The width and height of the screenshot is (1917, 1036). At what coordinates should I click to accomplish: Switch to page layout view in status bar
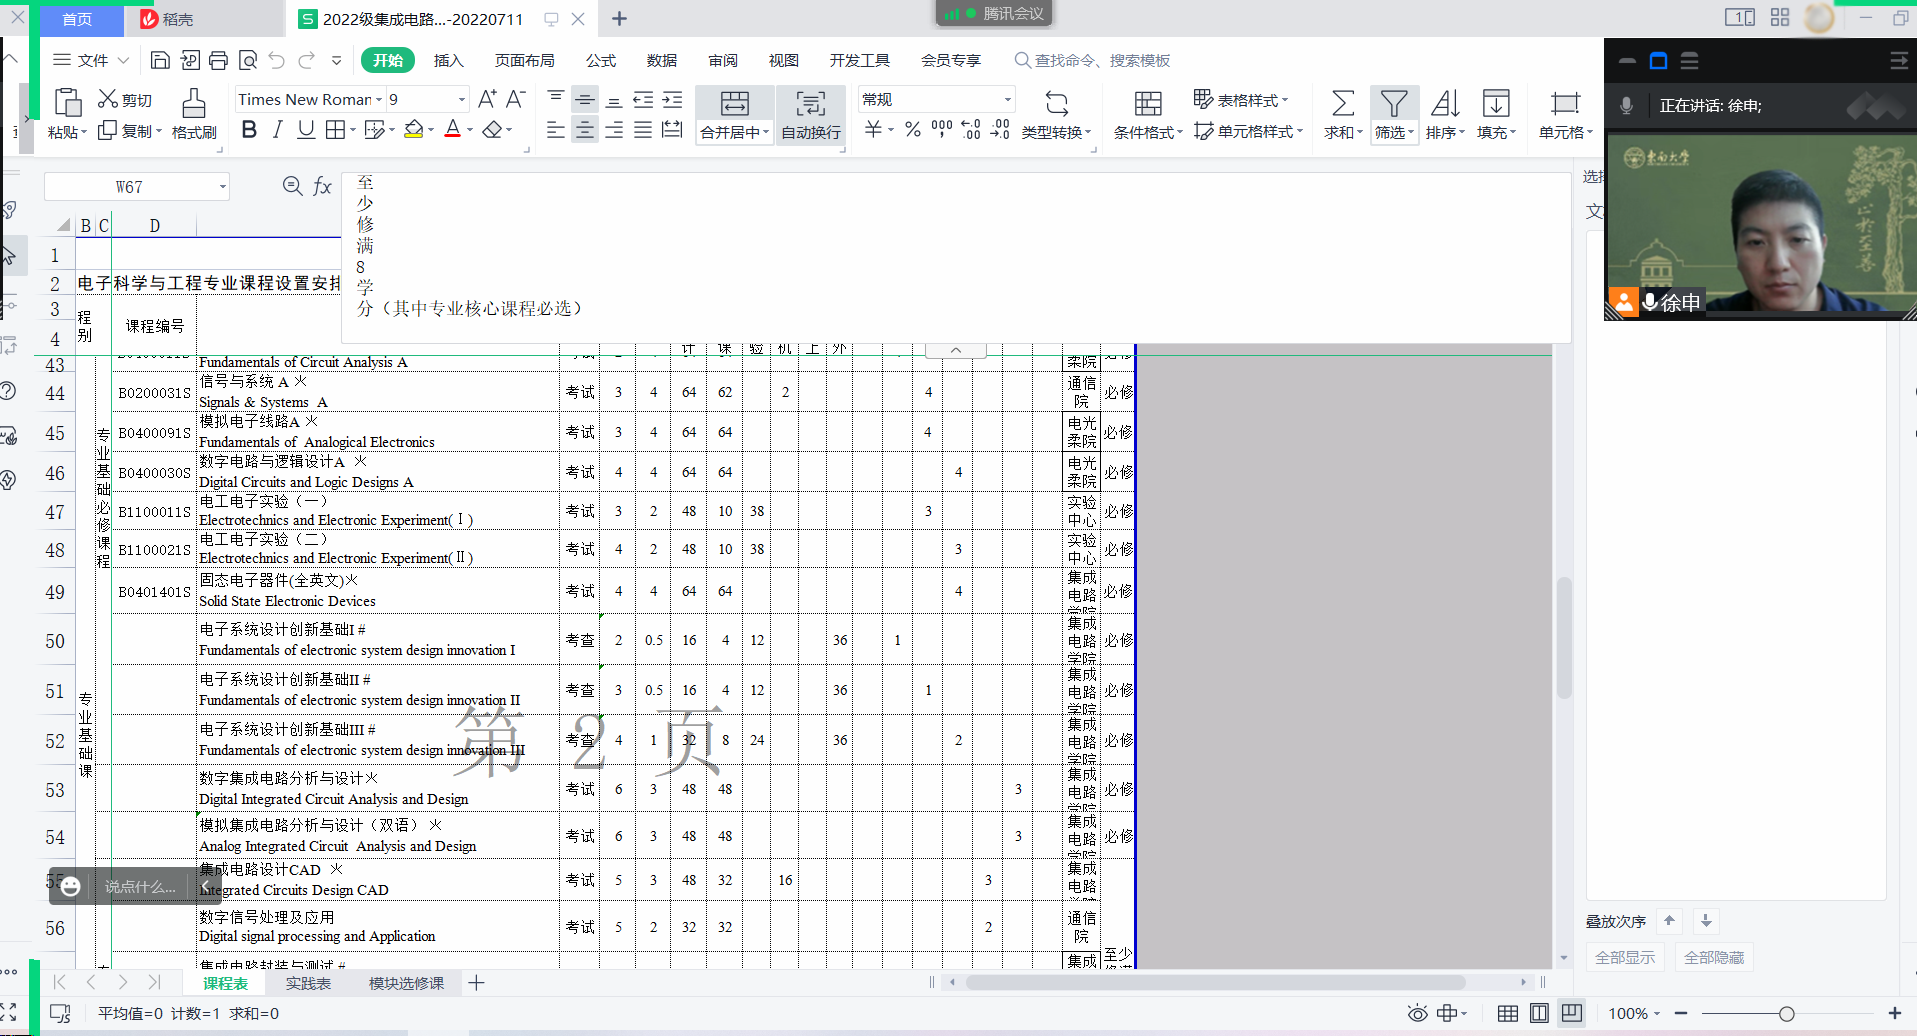coord(1539,1013)
